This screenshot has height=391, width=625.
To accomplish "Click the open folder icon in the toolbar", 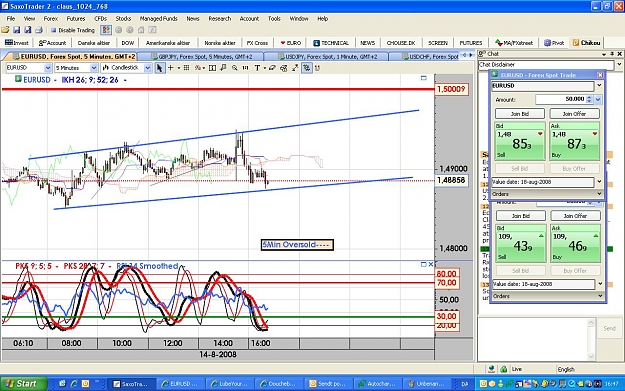I will click(x=5, y=30).
